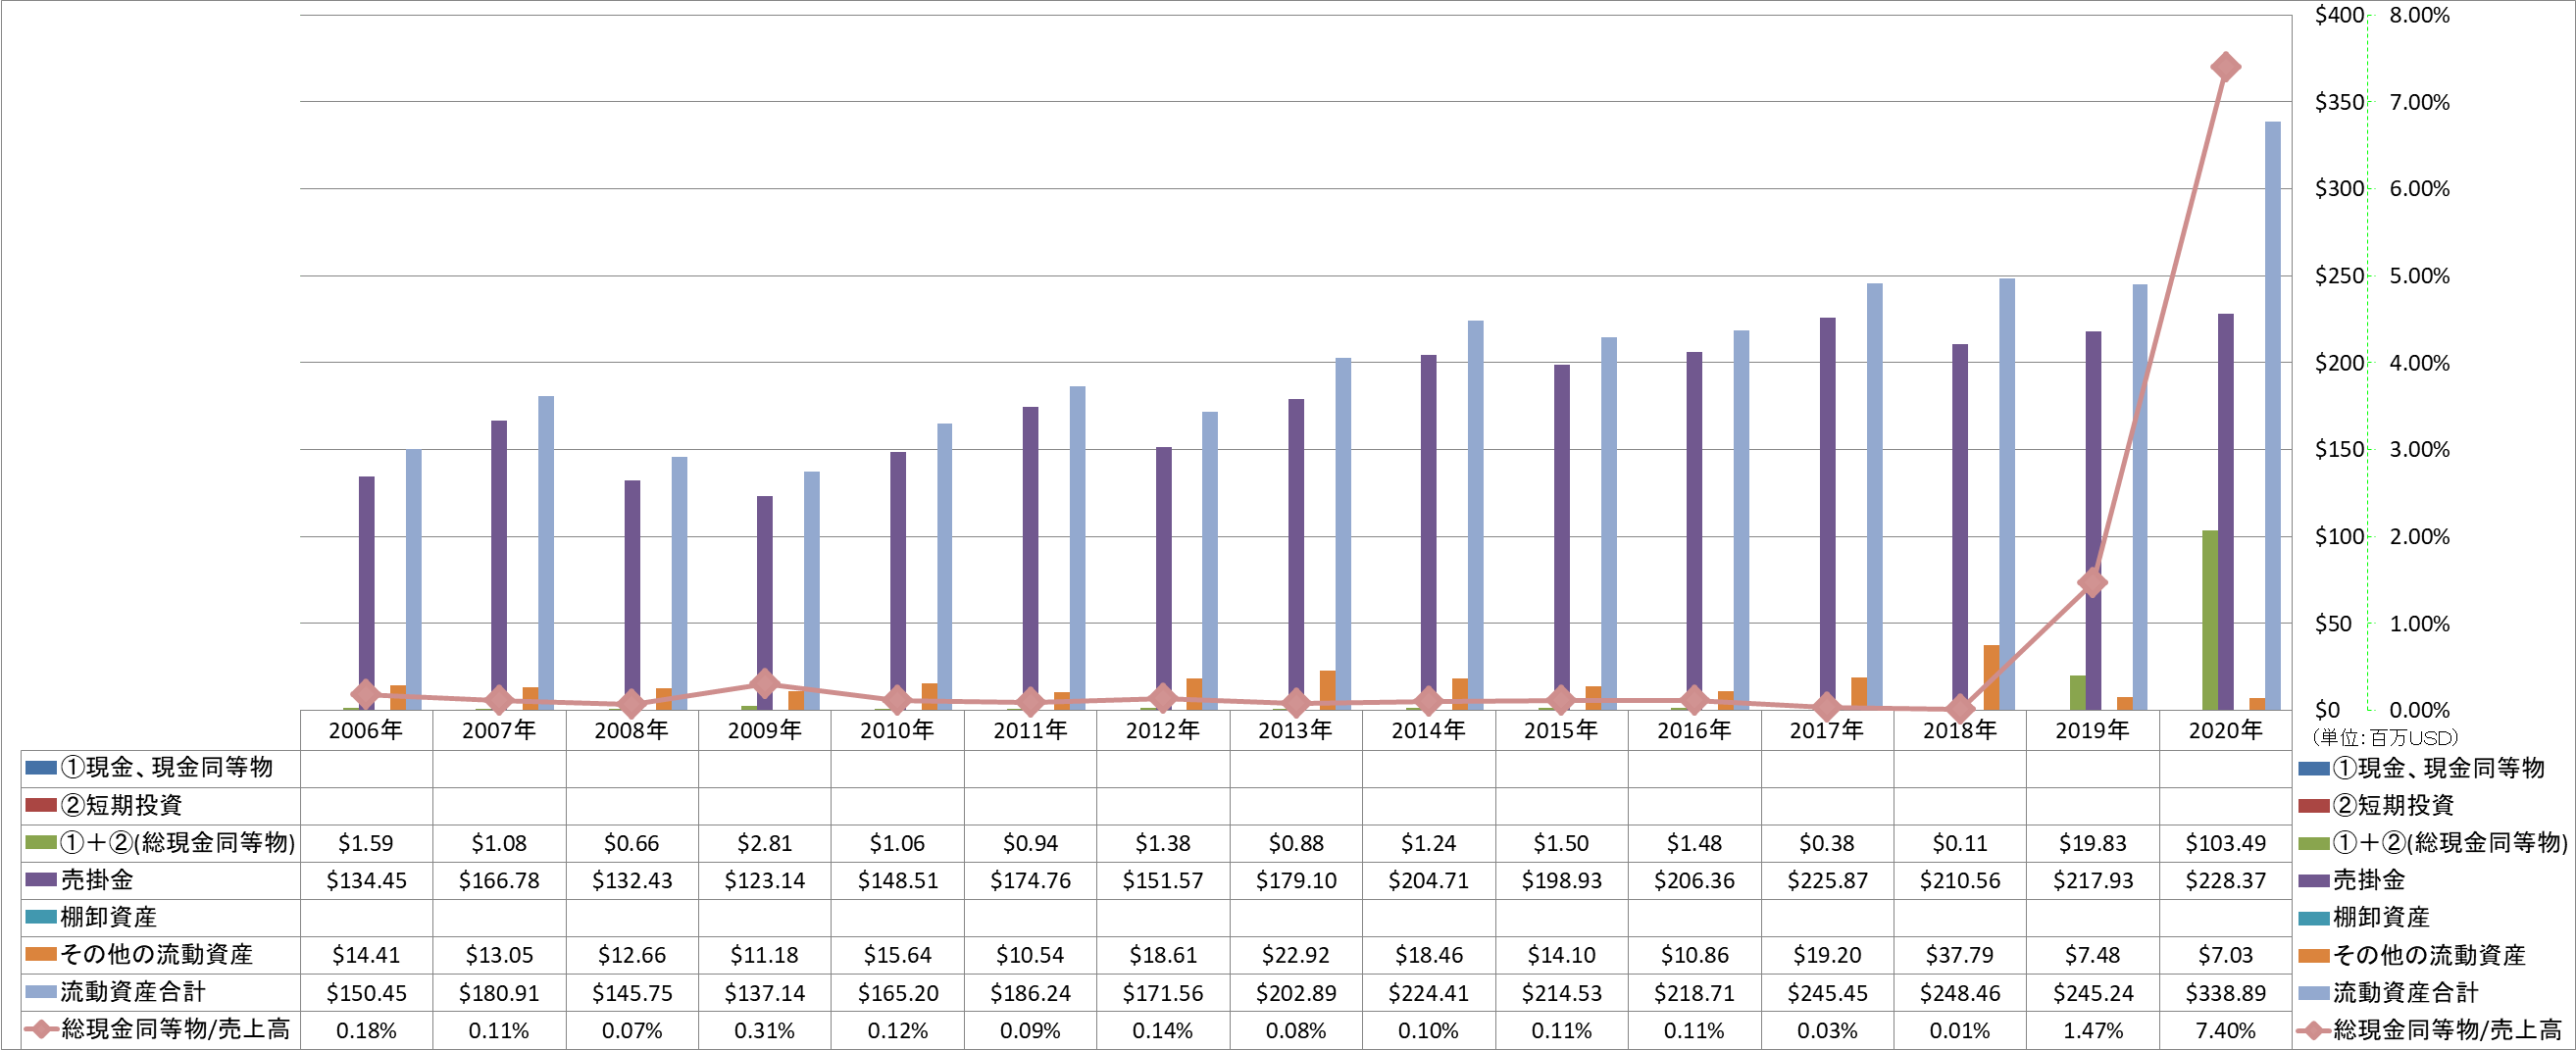Click blue swatch beside left ①現金、現金同等物 label
This screenshot has width=2576, height=1050.
point(41,768)
